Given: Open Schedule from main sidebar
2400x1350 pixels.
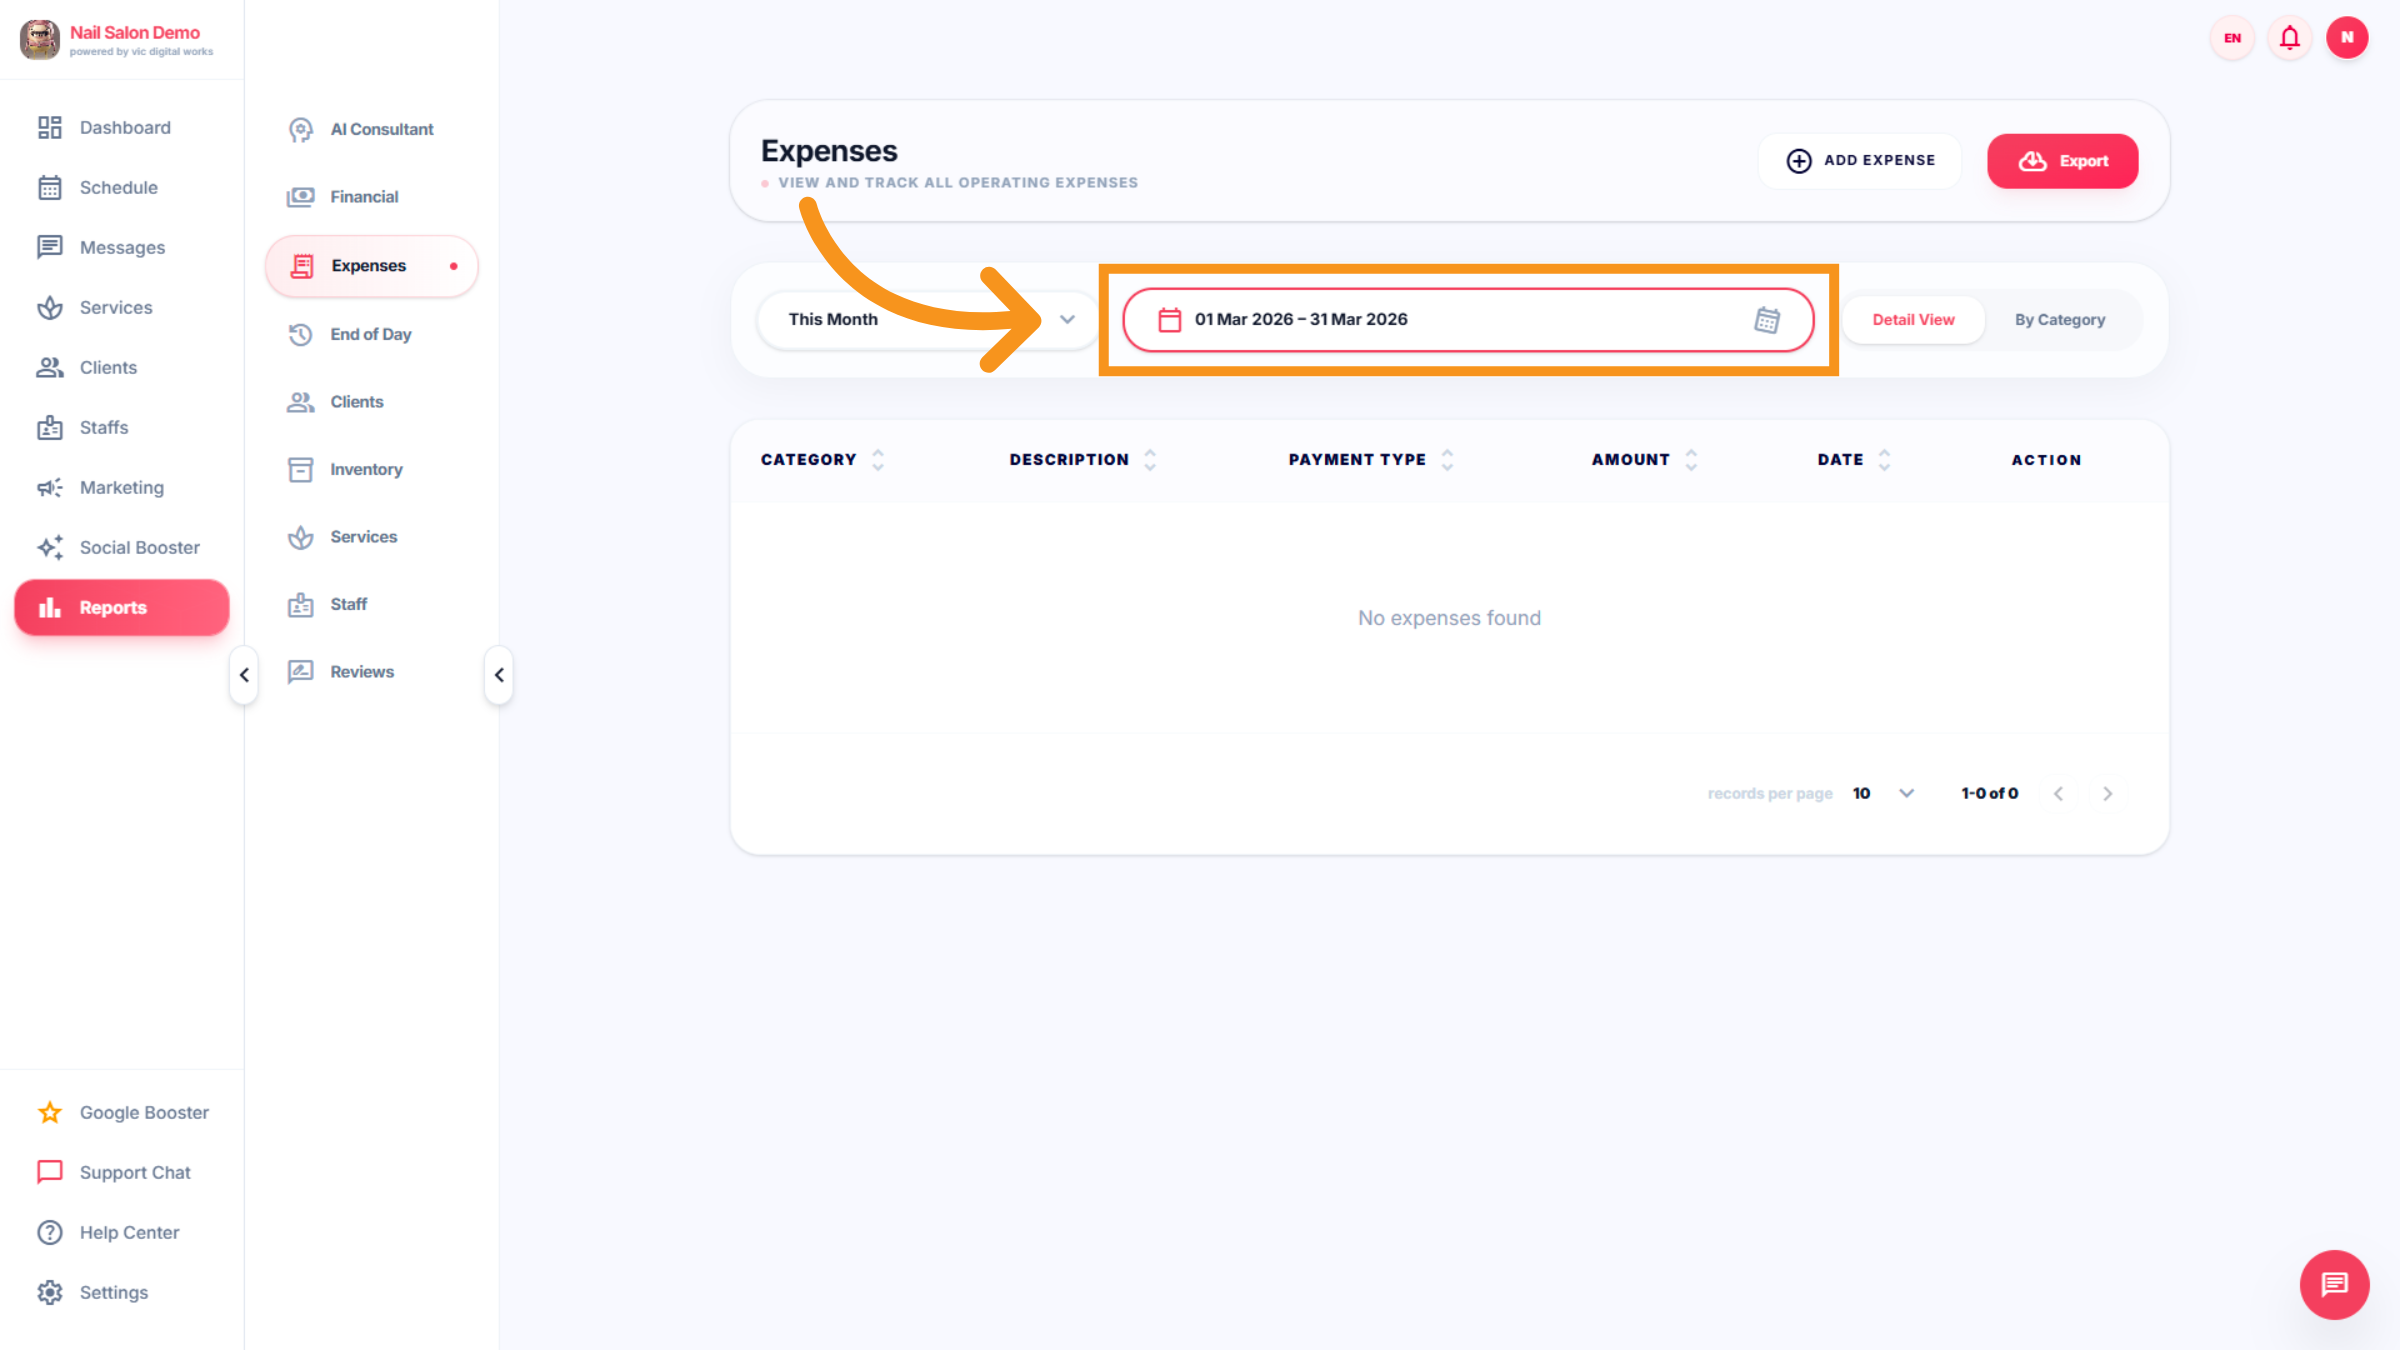Looking at the screenshot, I should tap(118, 187).
